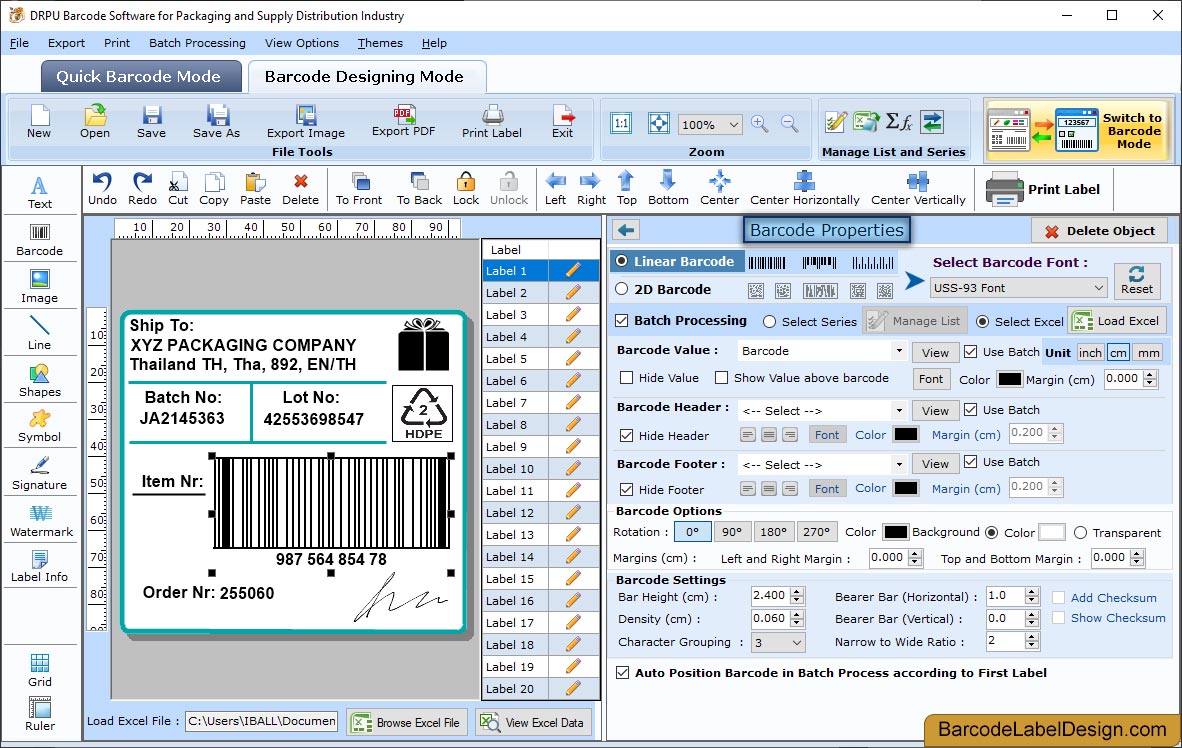
Task: Open the Themes menu
Action: pyautogui.click(x=380, y=43)
